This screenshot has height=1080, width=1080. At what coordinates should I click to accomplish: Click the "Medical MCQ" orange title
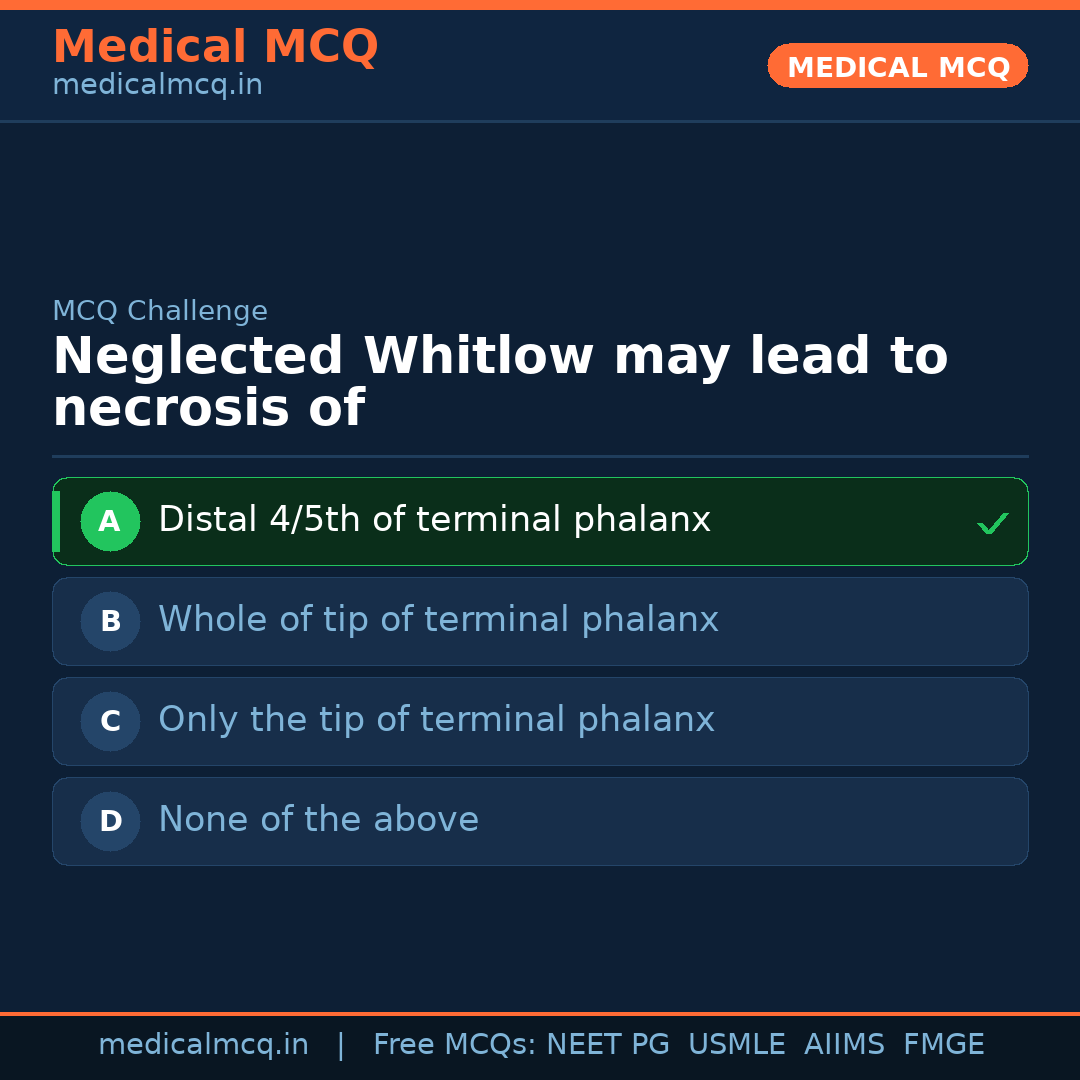coord(215,47)
